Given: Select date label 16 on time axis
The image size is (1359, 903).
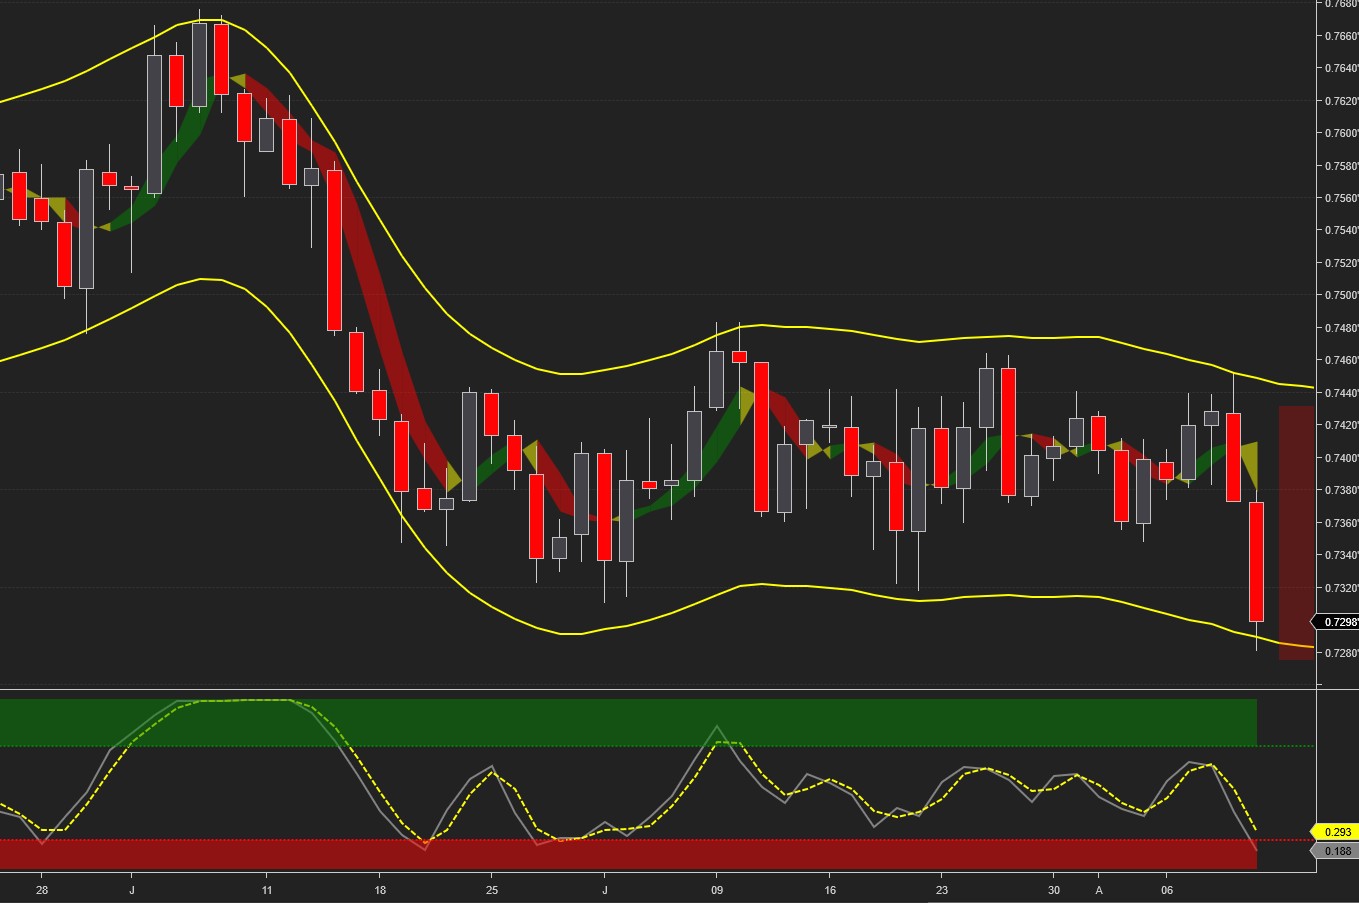Looking at the screenshot, I should click(x=830, y=889).
